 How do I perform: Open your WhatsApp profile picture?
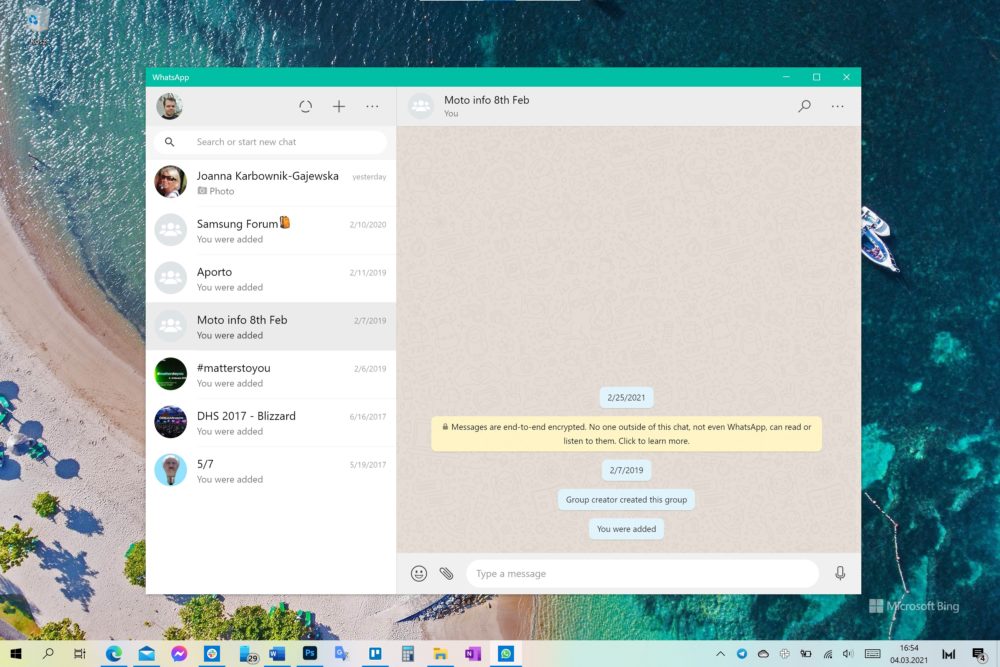click(170, 106)
